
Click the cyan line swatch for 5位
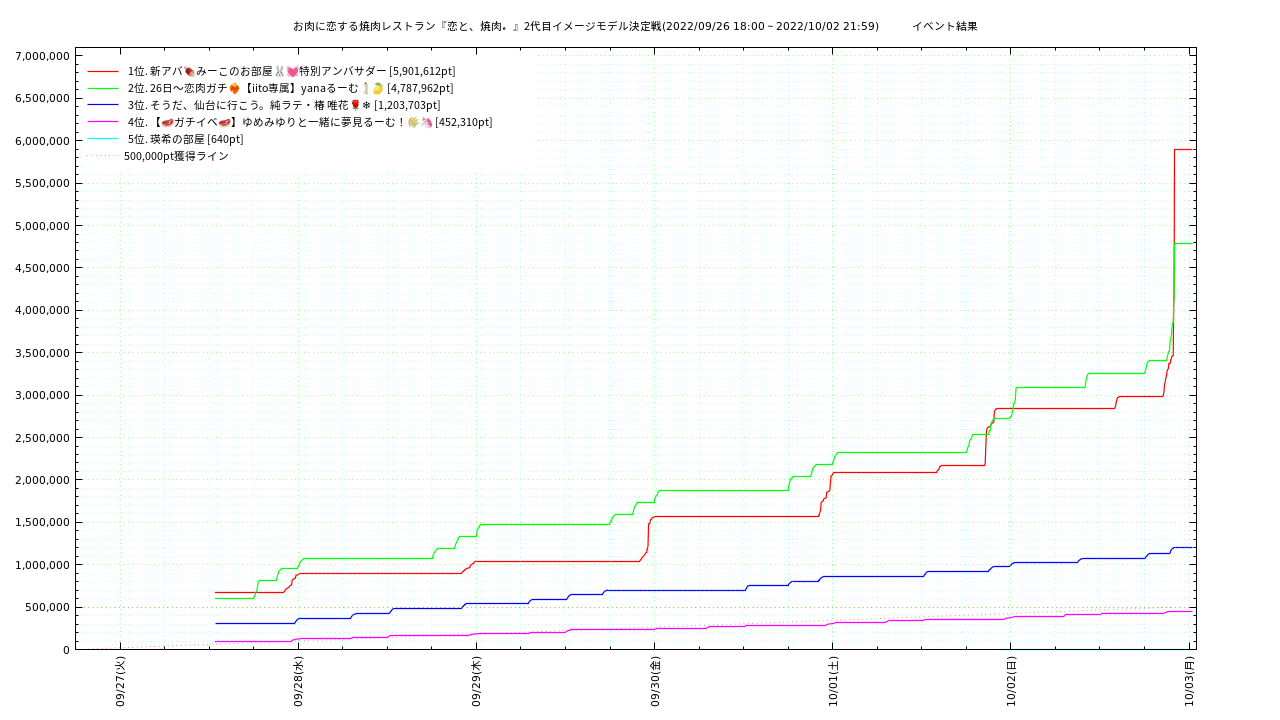[103, 139]
